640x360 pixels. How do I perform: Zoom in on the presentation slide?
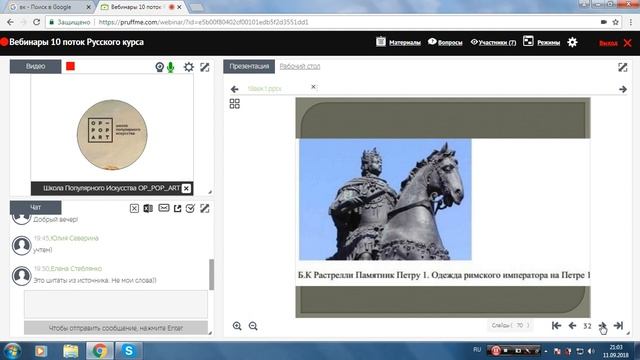[237, 326]
